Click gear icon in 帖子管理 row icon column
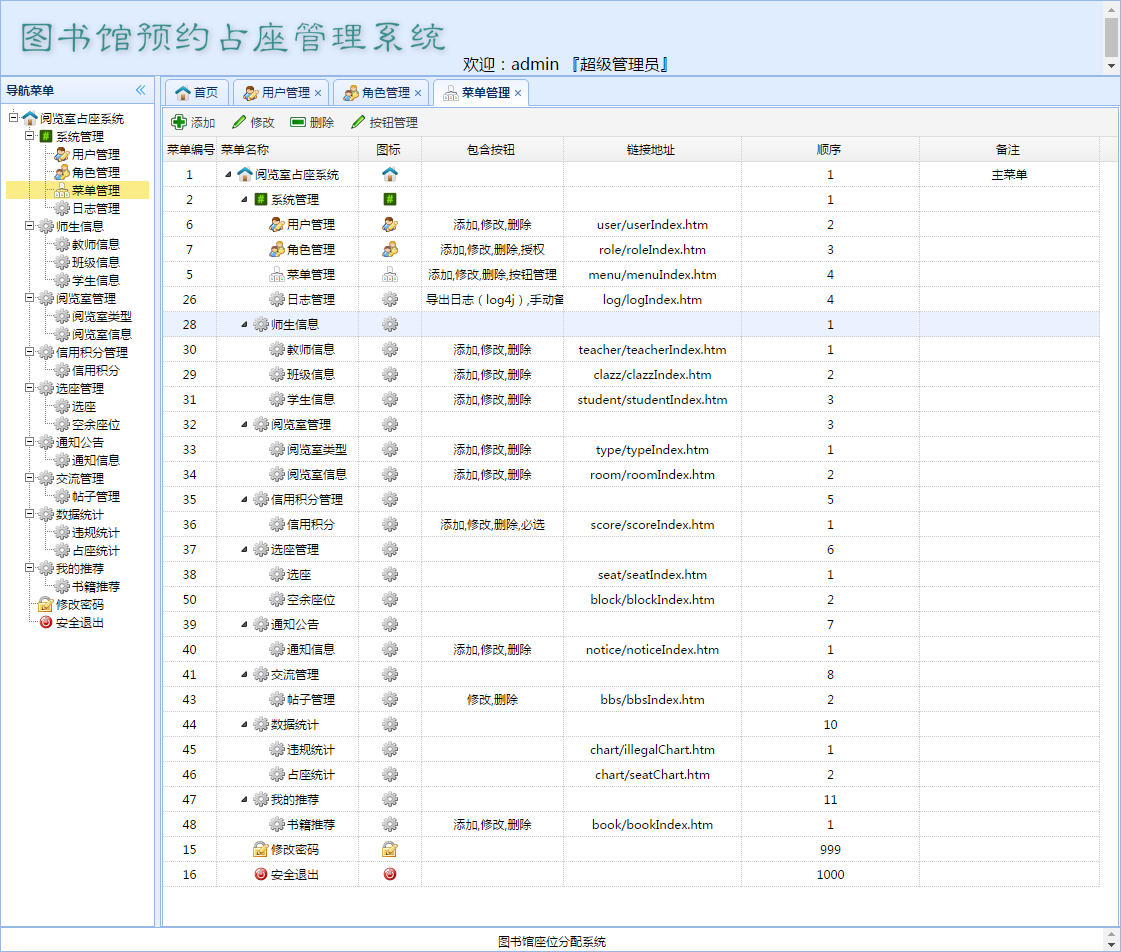Image resolution: width=1121 pixels, height=952 pixels. [x=390, y=700]
